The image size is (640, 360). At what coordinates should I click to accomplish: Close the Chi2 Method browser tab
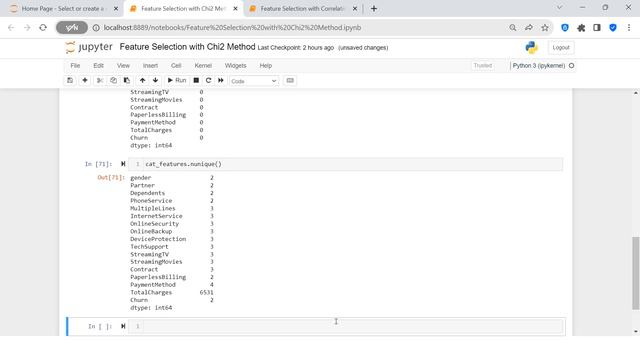236,9
